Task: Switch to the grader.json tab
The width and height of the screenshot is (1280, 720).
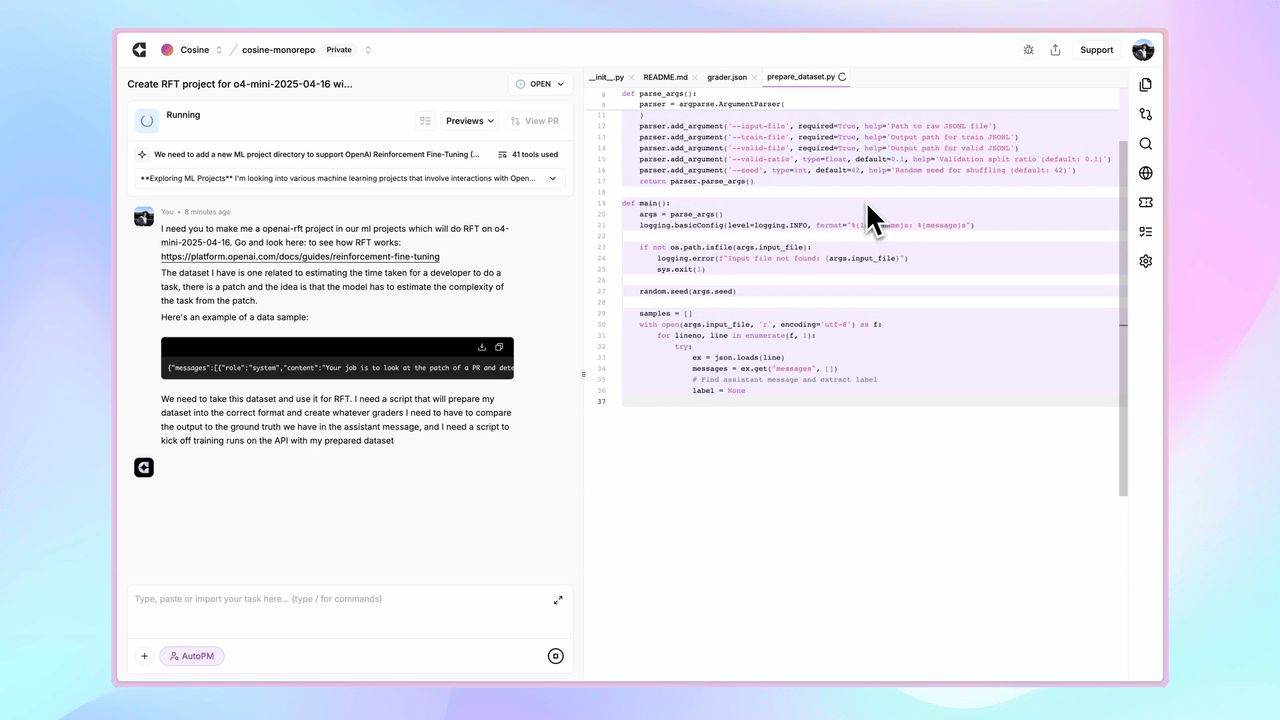Action: tap(726, 77)
